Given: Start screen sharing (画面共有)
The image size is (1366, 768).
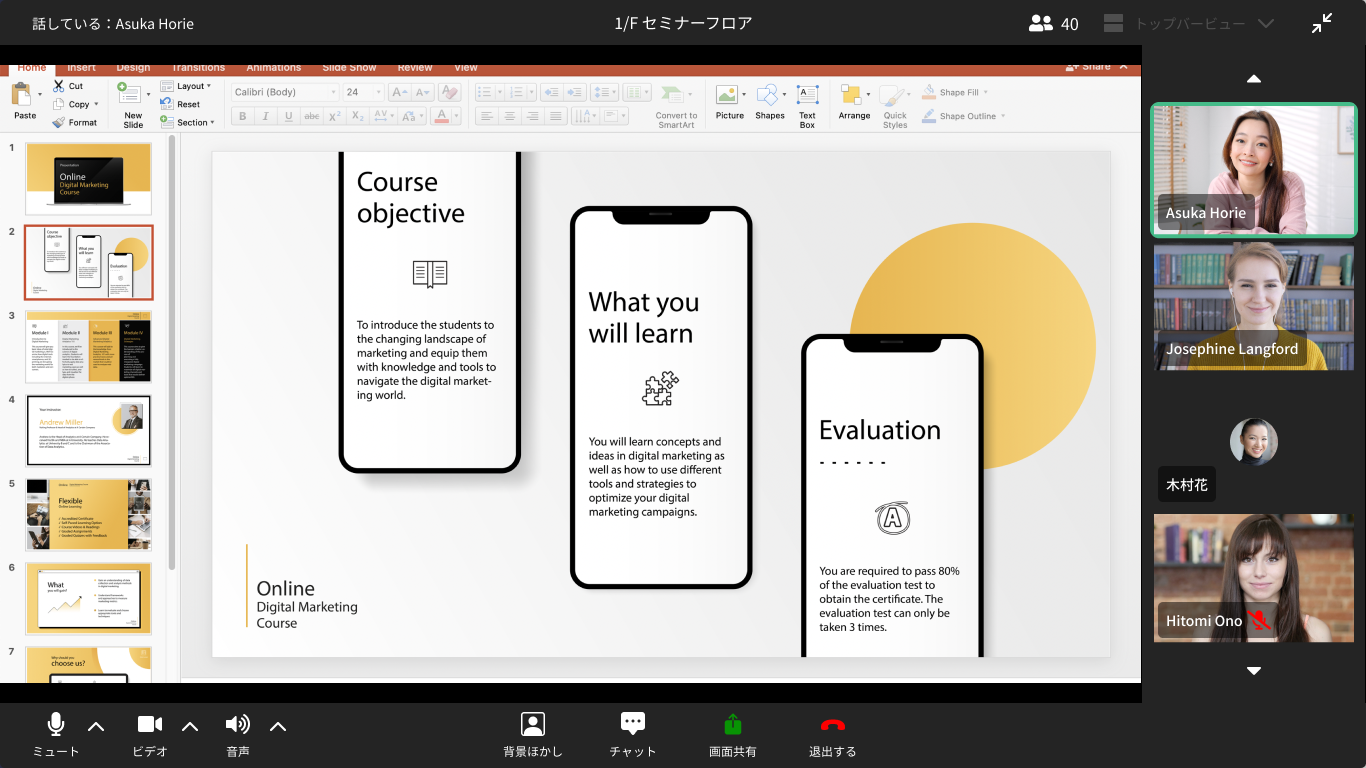Looking at the screenshot, I should coord(732,725).
